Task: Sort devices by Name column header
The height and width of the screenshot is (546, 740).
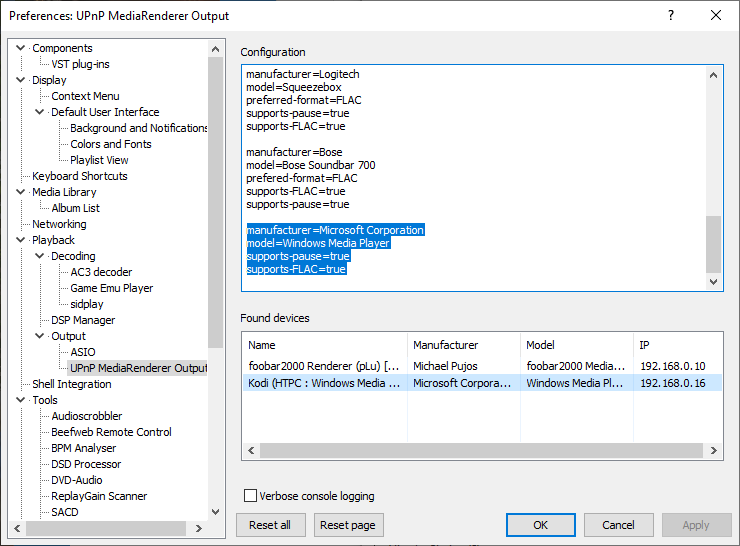Action: pyautogui.click(x=325, y=345)
